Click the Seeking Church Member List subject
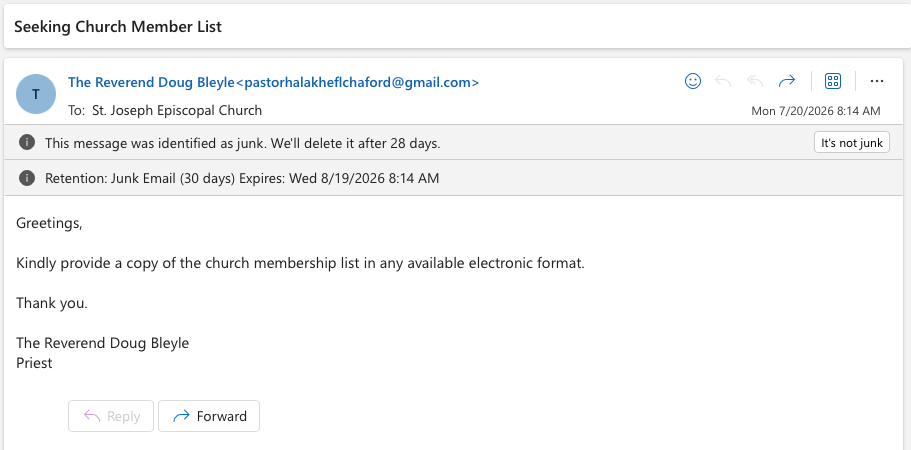911x450 pixels. (118, 27)
